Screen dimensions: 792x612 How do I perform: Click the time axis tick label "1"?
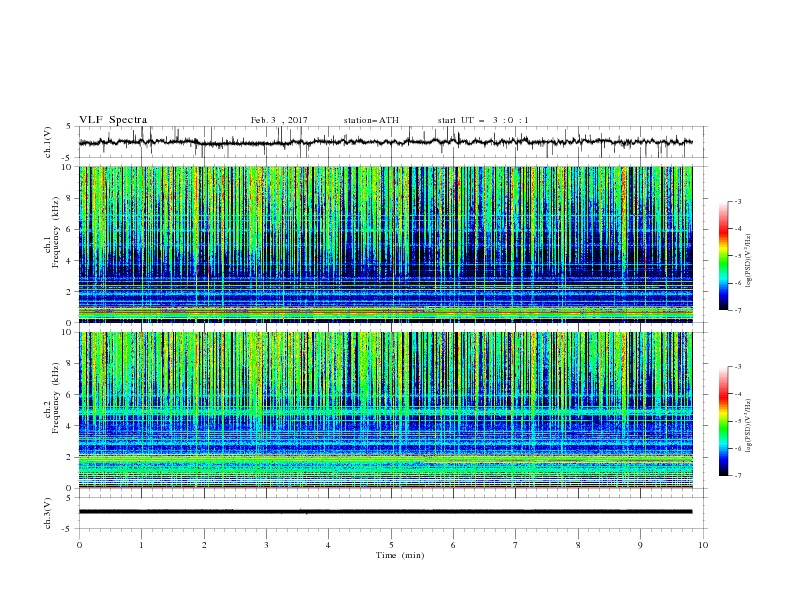141,545
